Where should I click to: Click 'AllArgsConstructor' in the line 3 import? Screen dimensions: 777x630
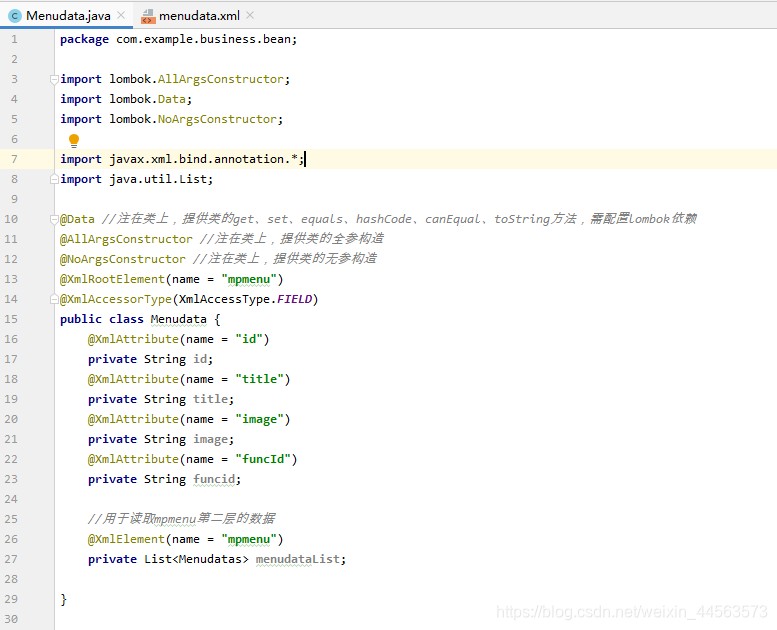coord(221,79)
